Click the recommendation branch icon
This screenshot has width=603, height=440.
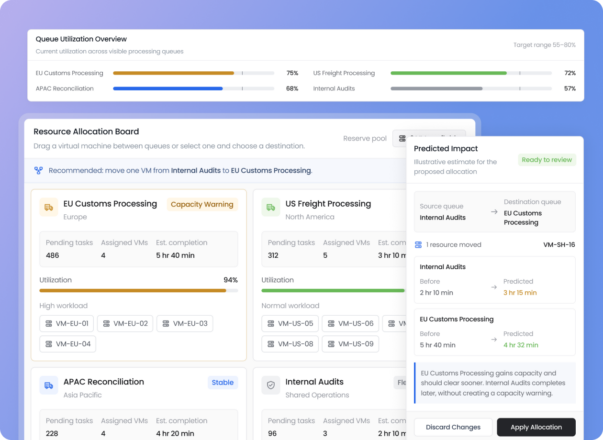[38, 170]
